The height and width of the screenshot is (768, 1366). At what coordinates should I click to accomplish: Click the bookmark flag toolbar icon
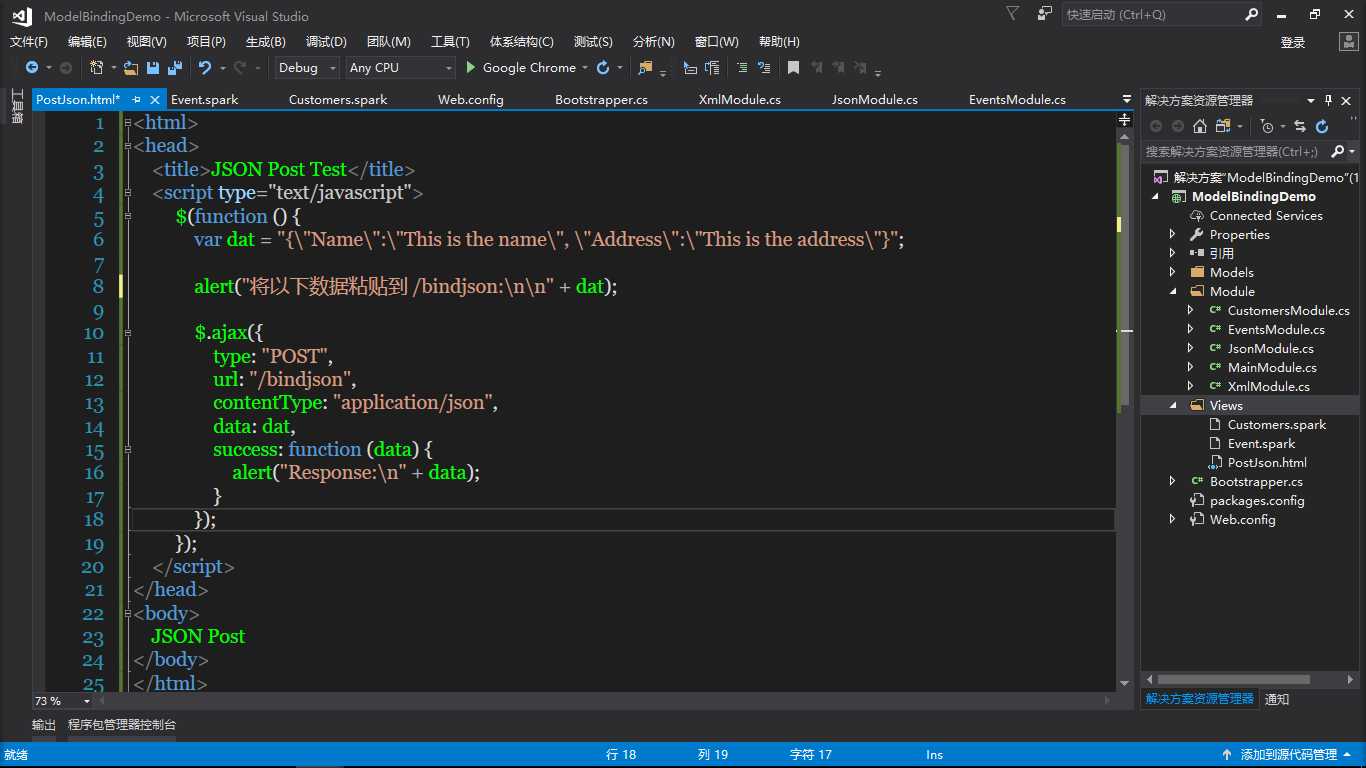click(793, 68)
